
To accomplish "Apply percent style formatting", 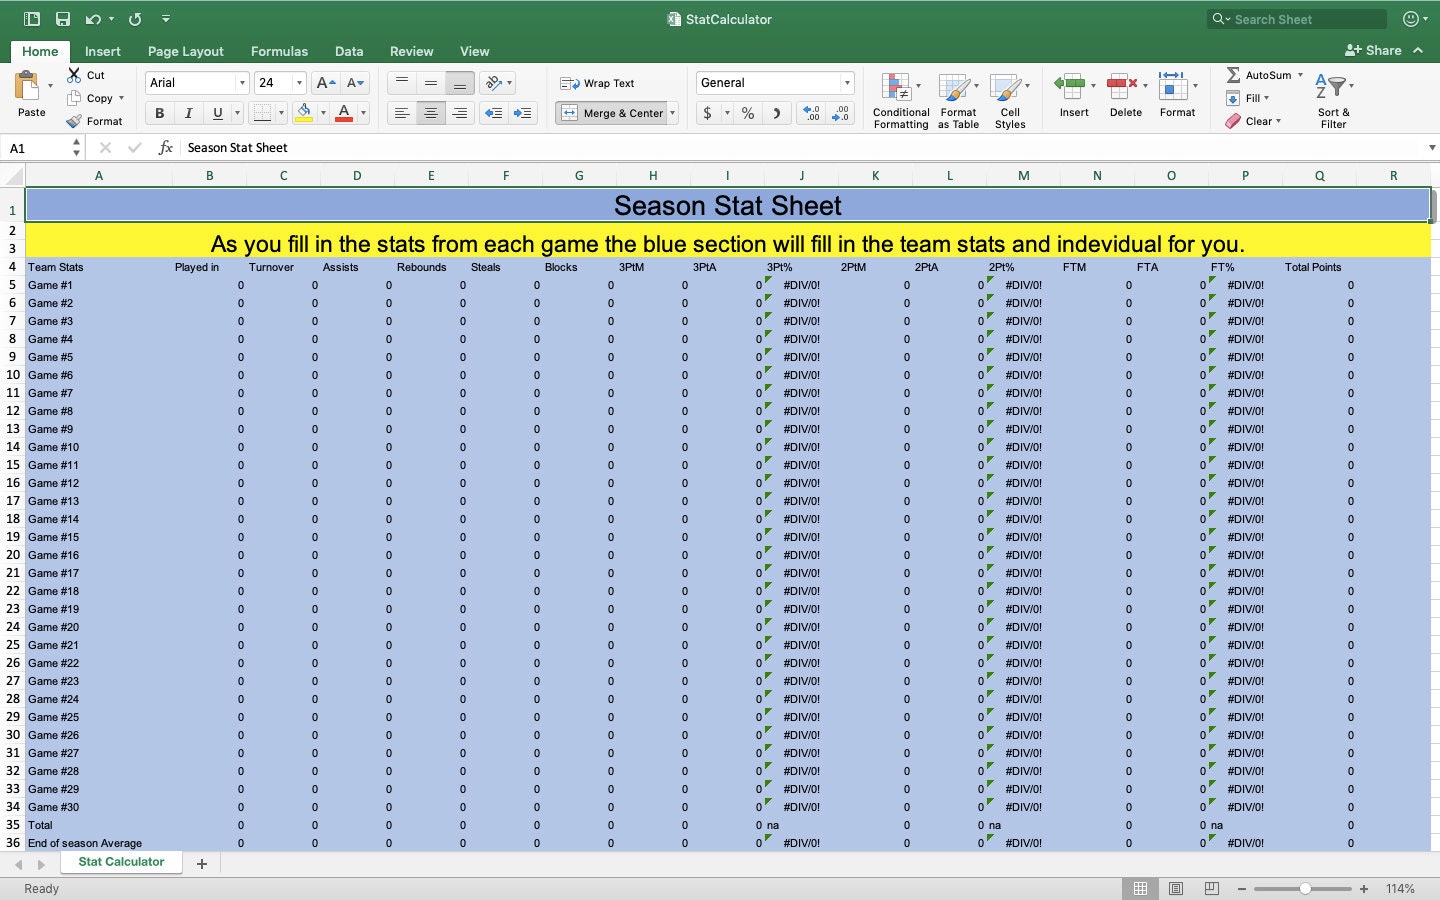I will [x=747, y=113].
